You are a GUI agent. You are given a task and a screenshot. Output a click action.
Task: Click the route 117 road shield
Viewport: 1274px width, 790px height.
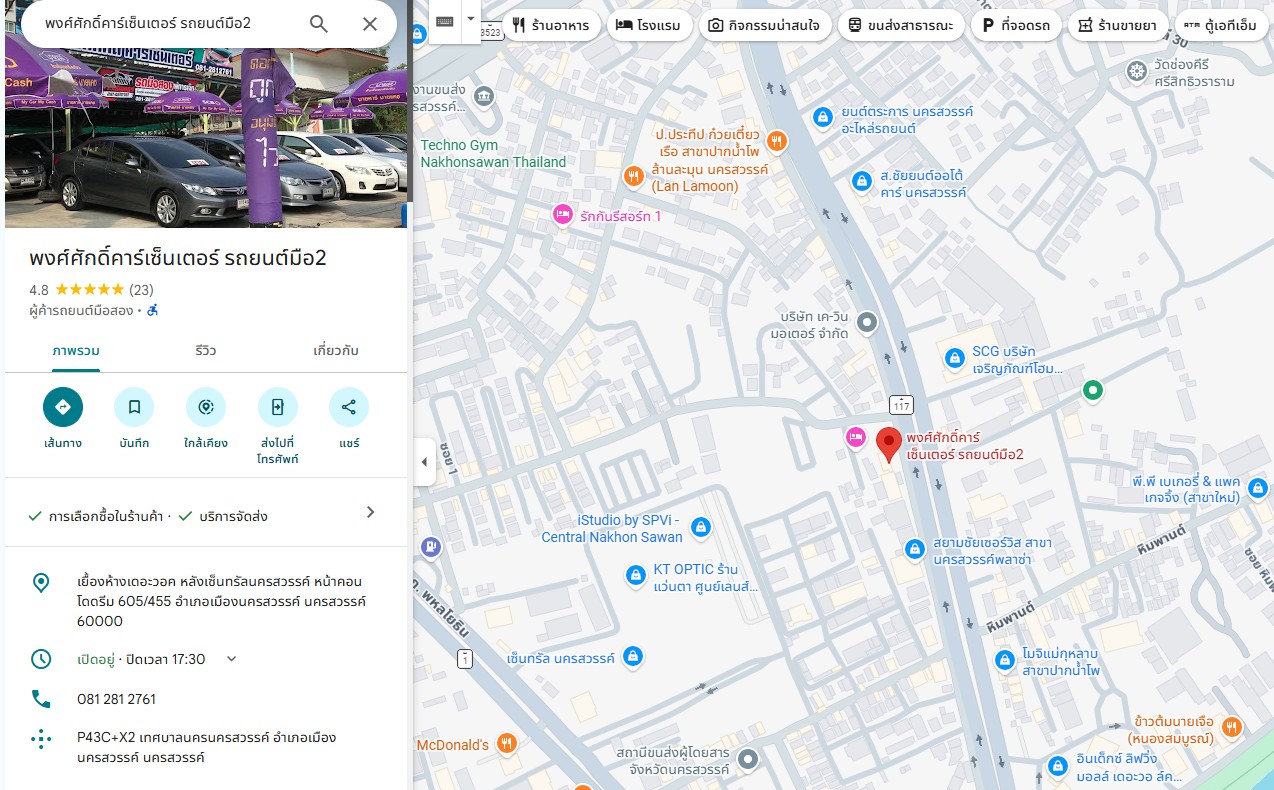click(x=901, y=405)
